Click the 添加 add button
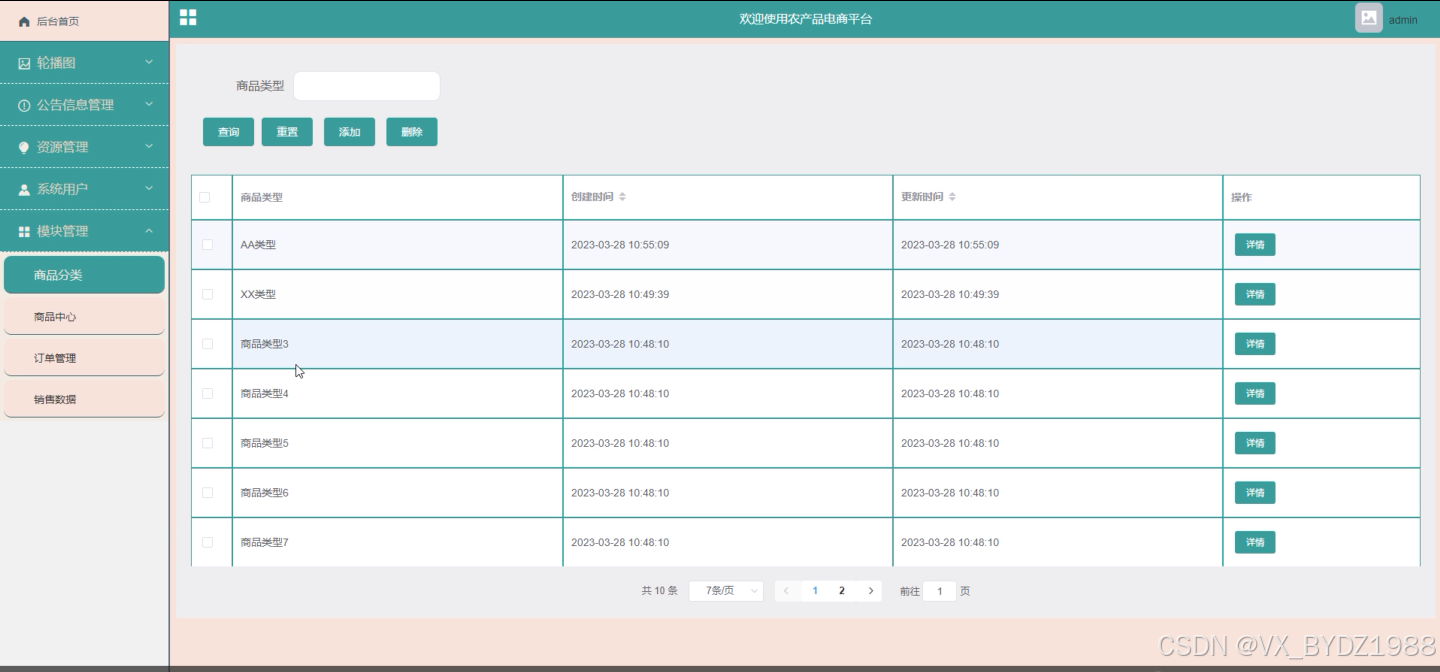The height and width of the screenshot is (672, 1440). [x=349, y=132]
